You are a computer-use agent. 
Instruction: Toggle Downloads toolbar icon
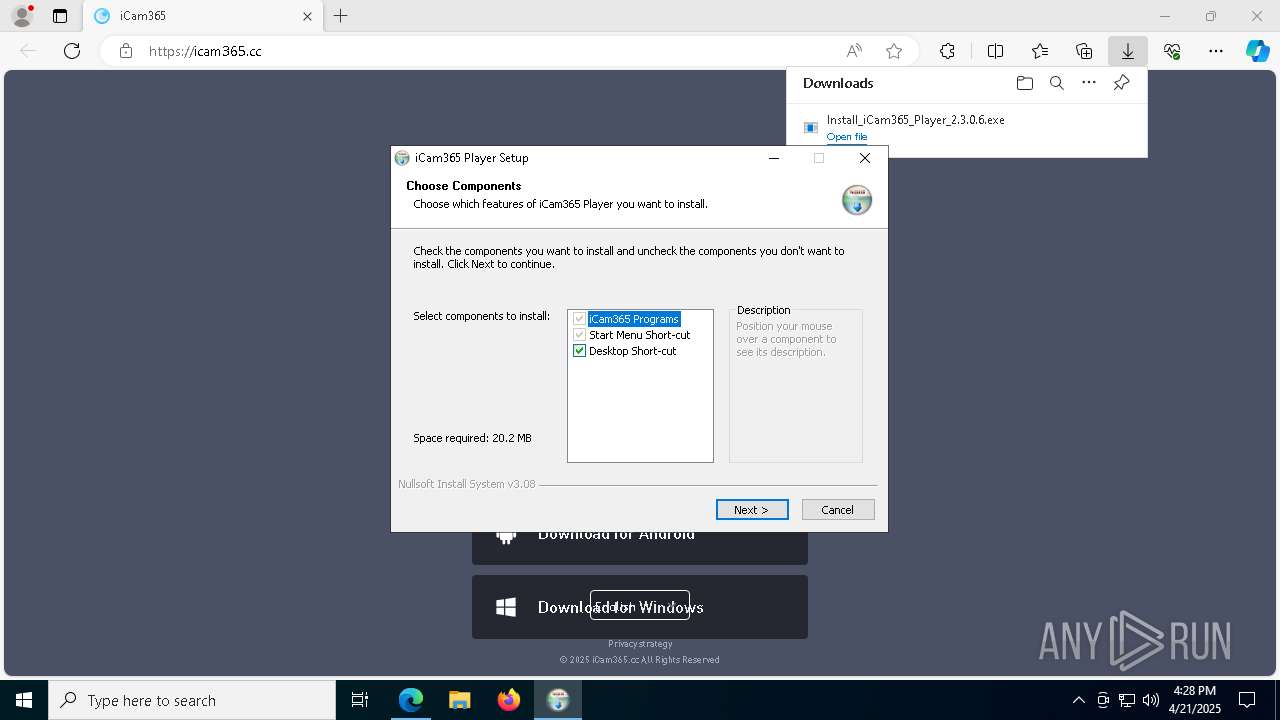pos(1128,51)
